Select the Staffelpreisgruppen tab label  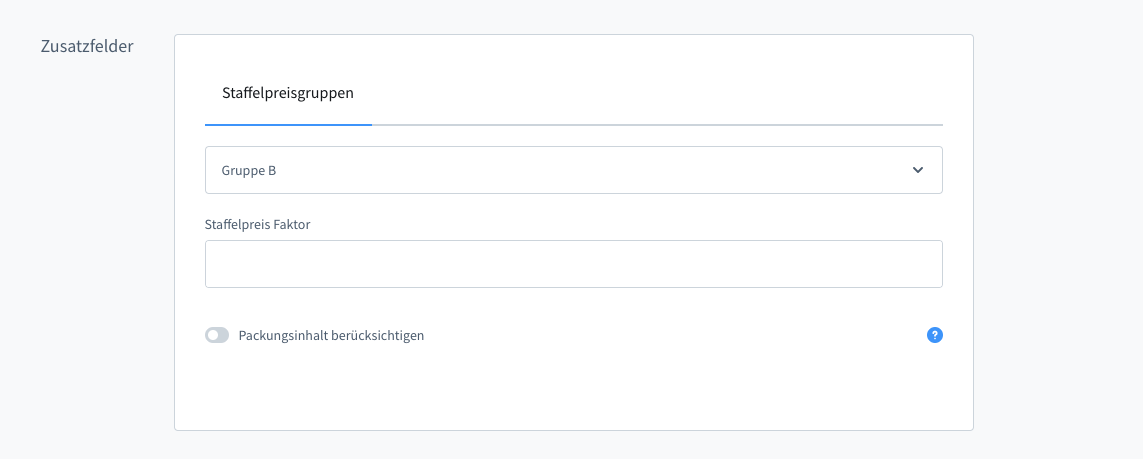(x=288, y=93)
